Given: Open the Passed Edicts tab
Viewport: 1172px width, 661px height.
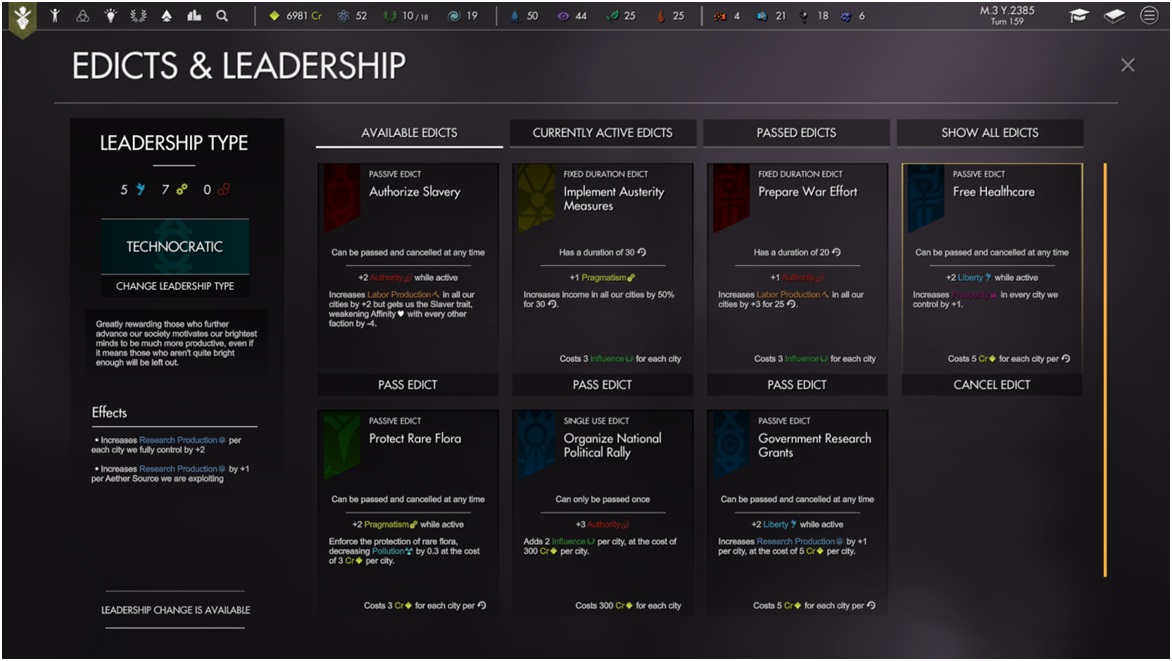Looking at the screenshot, I should [796, 133].
